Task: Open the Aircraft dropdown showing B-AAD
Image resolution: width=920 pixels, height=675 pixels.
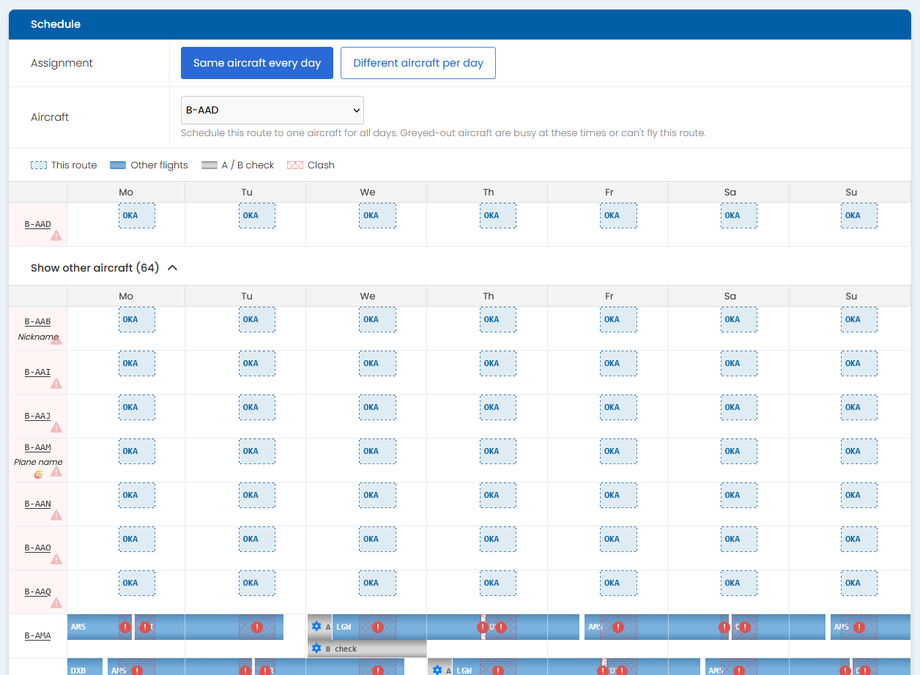Action: pos(272,110)
